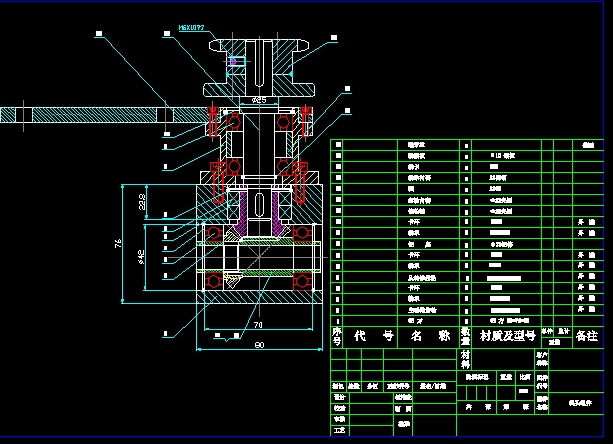This screenshot has width=613, height=444.
Task: Click the ø42 bore diameter dimension
Action: point(142,256)
